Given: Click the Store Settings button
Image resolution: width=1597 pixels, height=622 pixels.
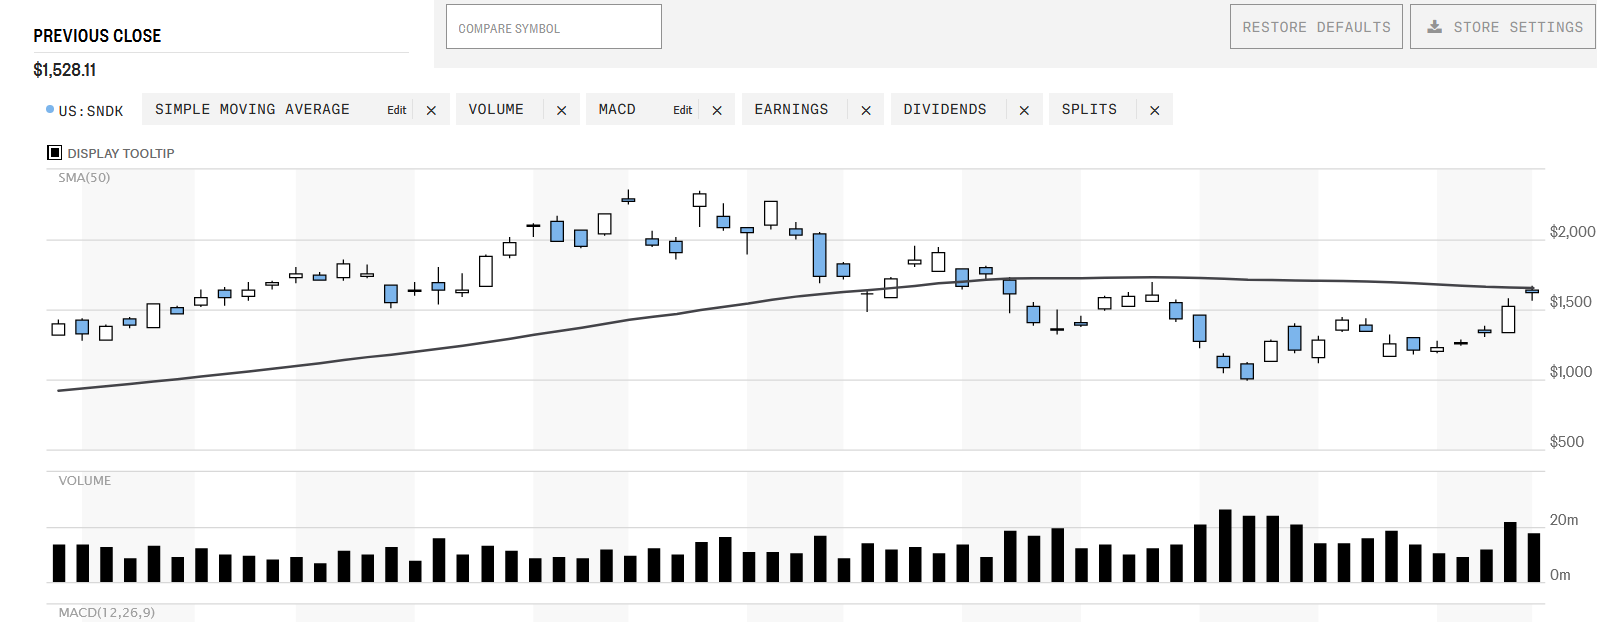Looking at the screenshot, I should [1503, 27].
